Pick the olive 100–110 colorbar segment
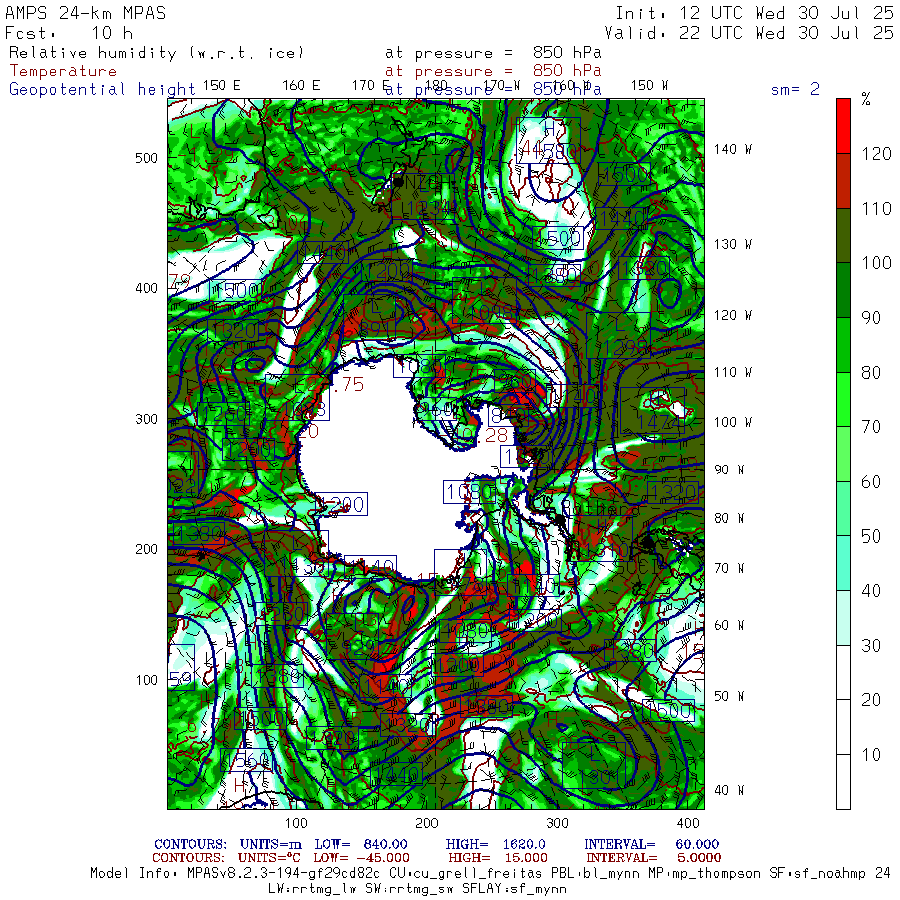Screen dimensions: 900x900 [843, 235]
